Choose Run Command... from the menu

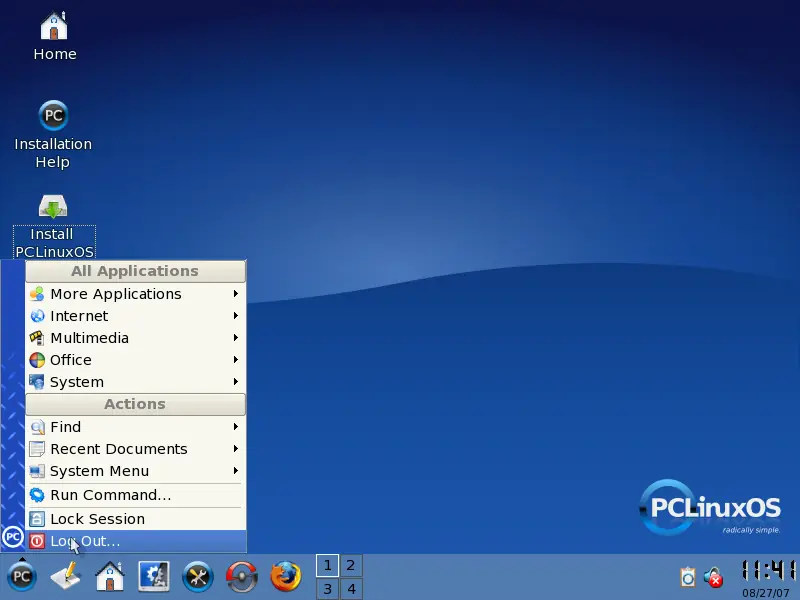click(136, 495)
